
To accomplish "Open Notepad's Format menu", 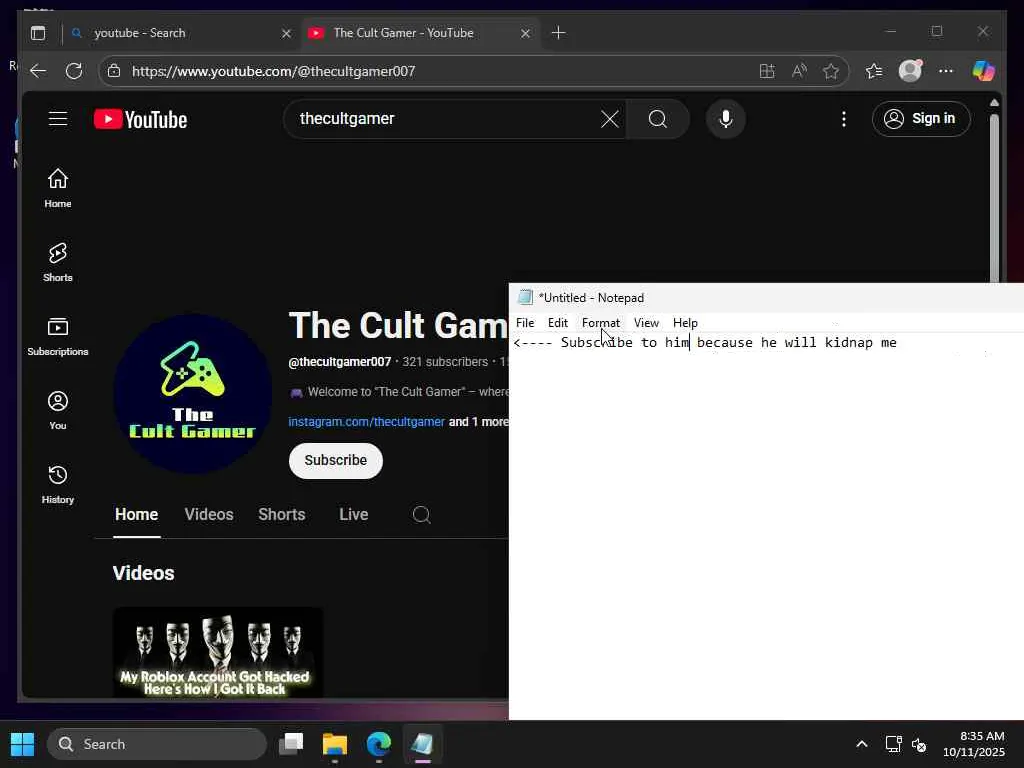I will 601,323.
